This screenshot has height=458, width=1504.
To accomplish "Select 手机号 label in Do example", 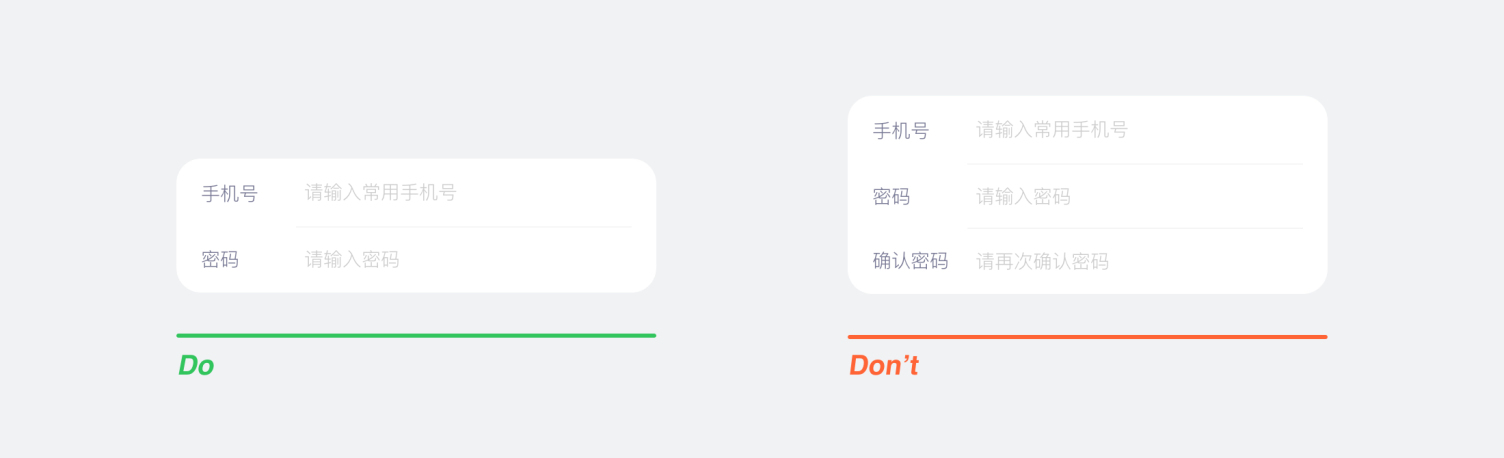I will 229,194.
